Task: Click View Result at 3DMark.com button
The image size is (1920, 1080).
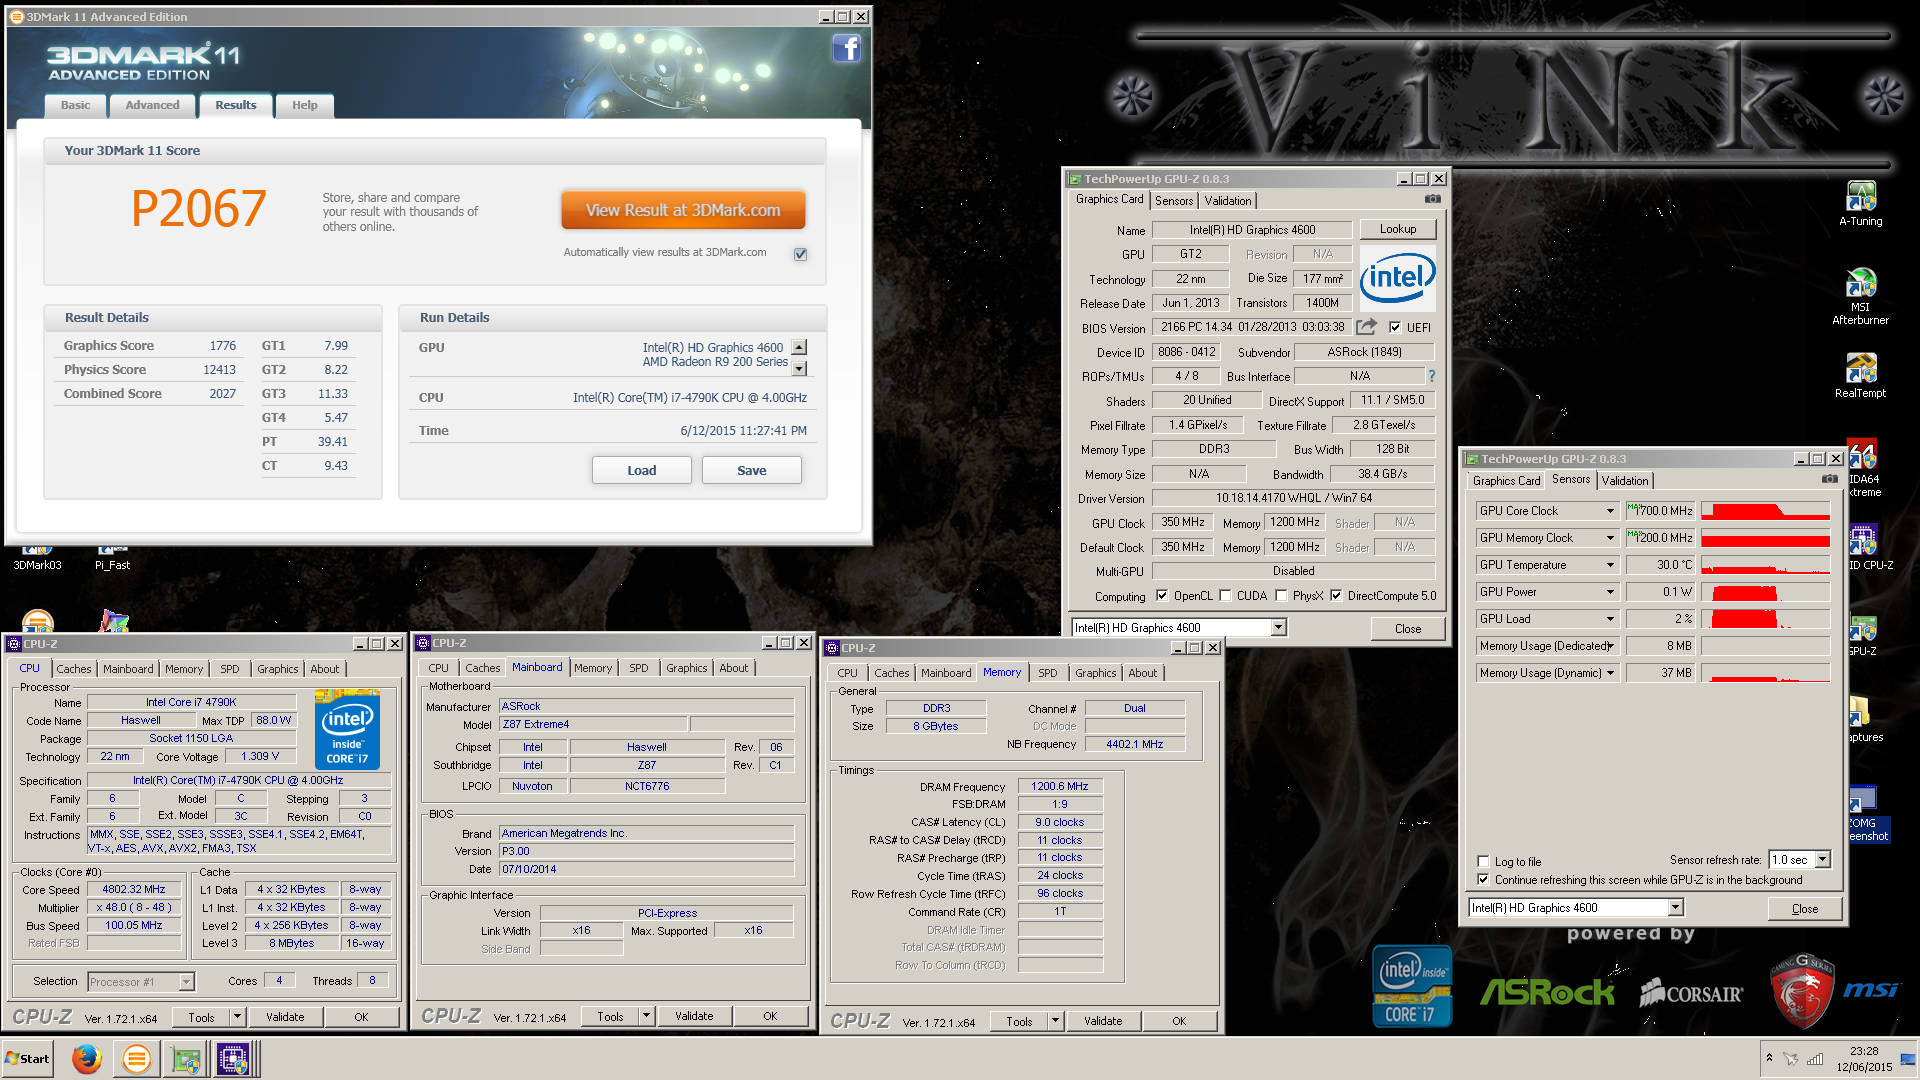Action: 683,210
